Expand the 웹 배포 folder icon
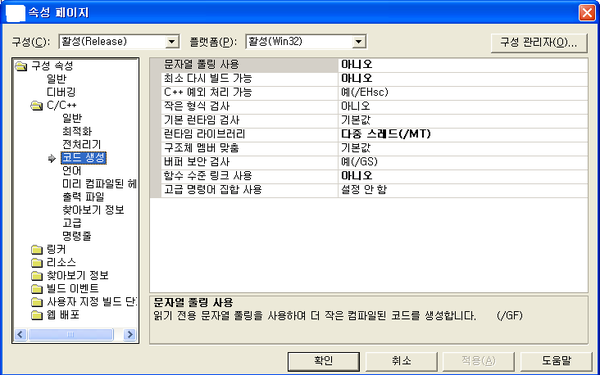The image size is (600, 375). point(36,315)
